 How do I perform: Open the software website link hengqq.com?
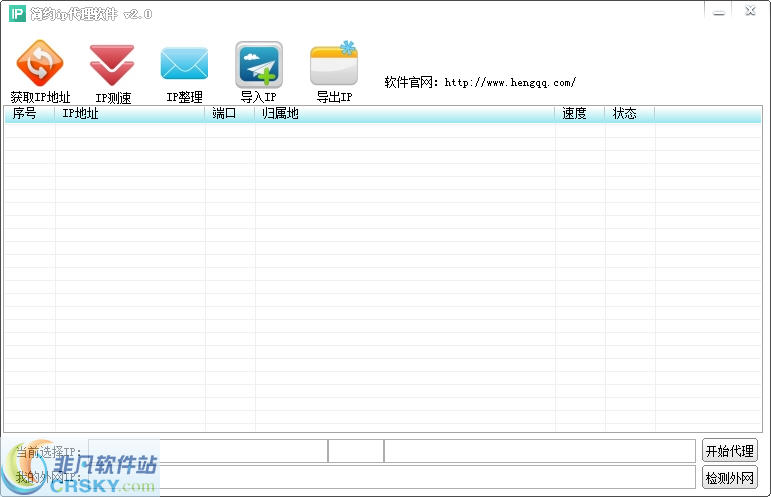click(510, 82)
